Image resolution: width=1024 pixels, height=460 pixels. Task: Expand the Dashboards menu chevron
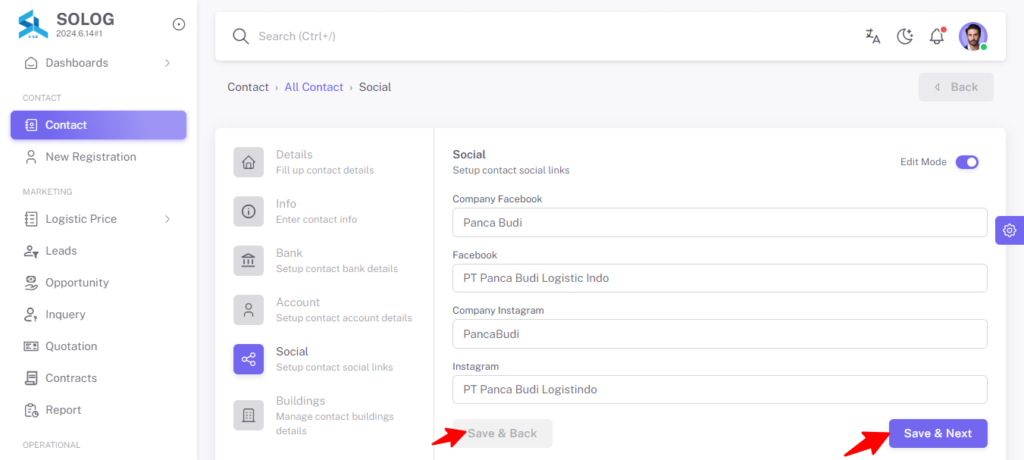point(167,63)
